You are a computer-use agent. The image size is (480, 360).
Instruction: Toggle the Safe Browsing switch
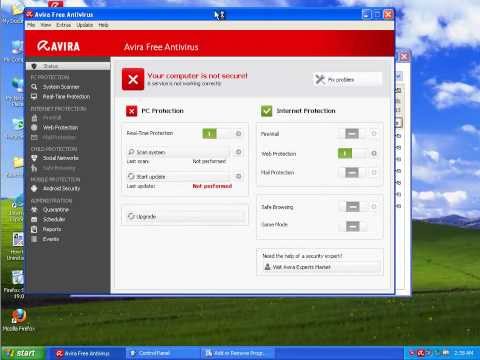353,207
